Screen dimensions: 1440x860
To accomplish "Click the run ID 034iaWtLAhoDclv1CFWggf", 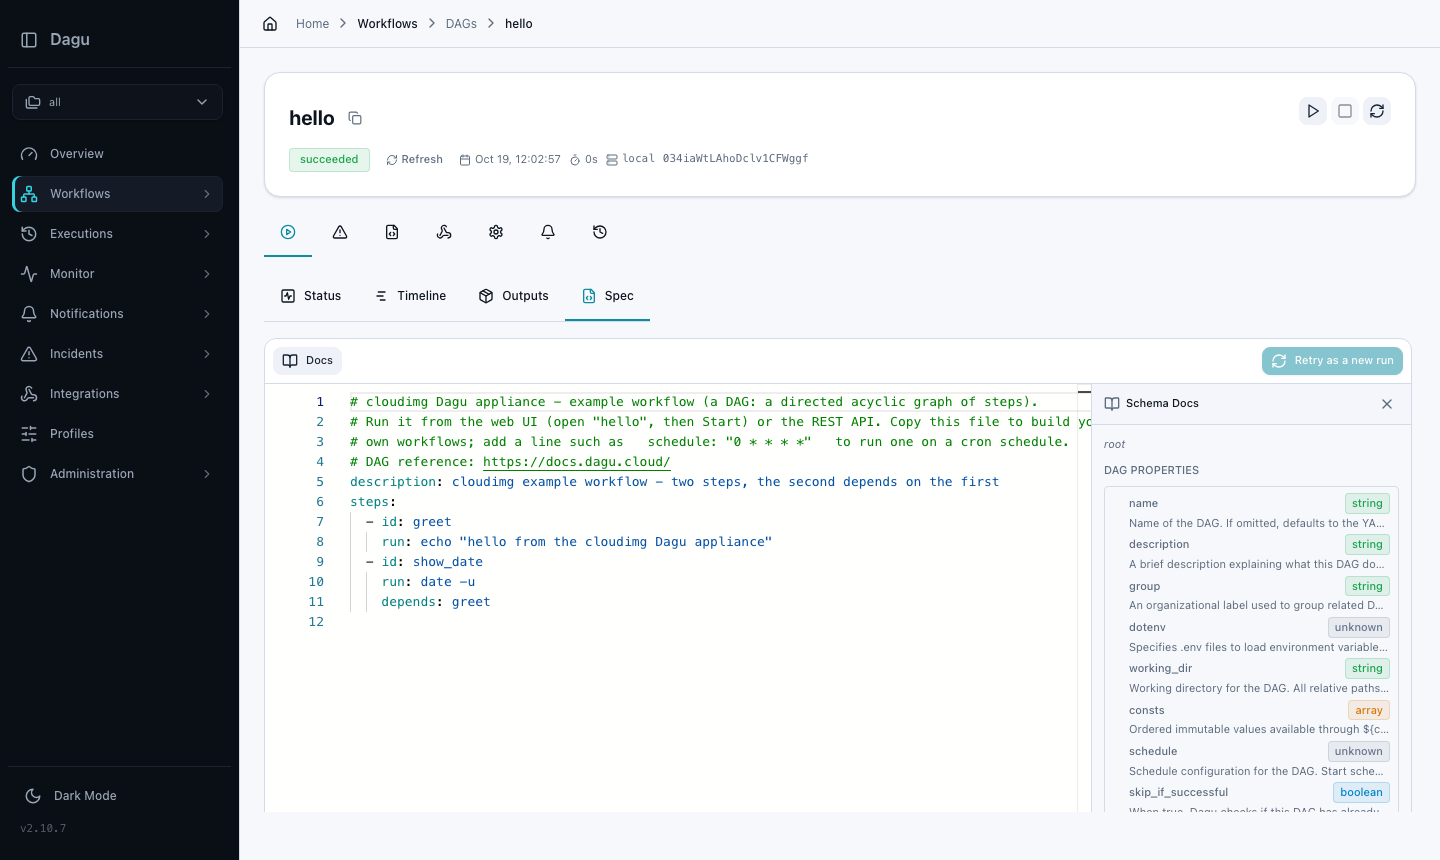I will coord(735,158).
